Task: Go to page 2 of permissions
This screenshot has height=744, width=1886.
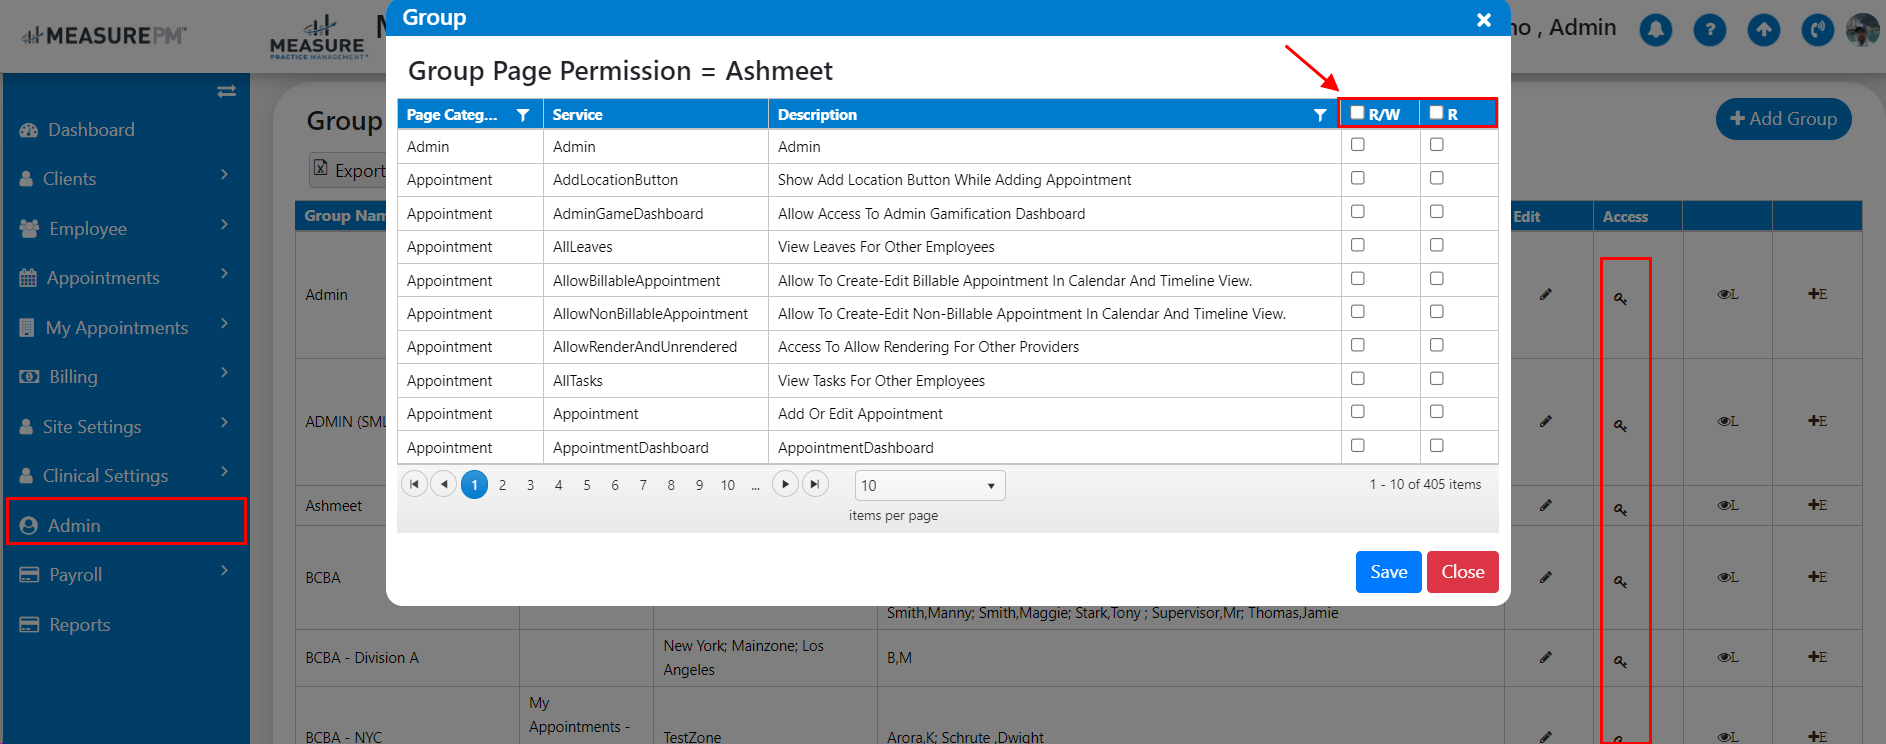Action: [x=502, y=485]
